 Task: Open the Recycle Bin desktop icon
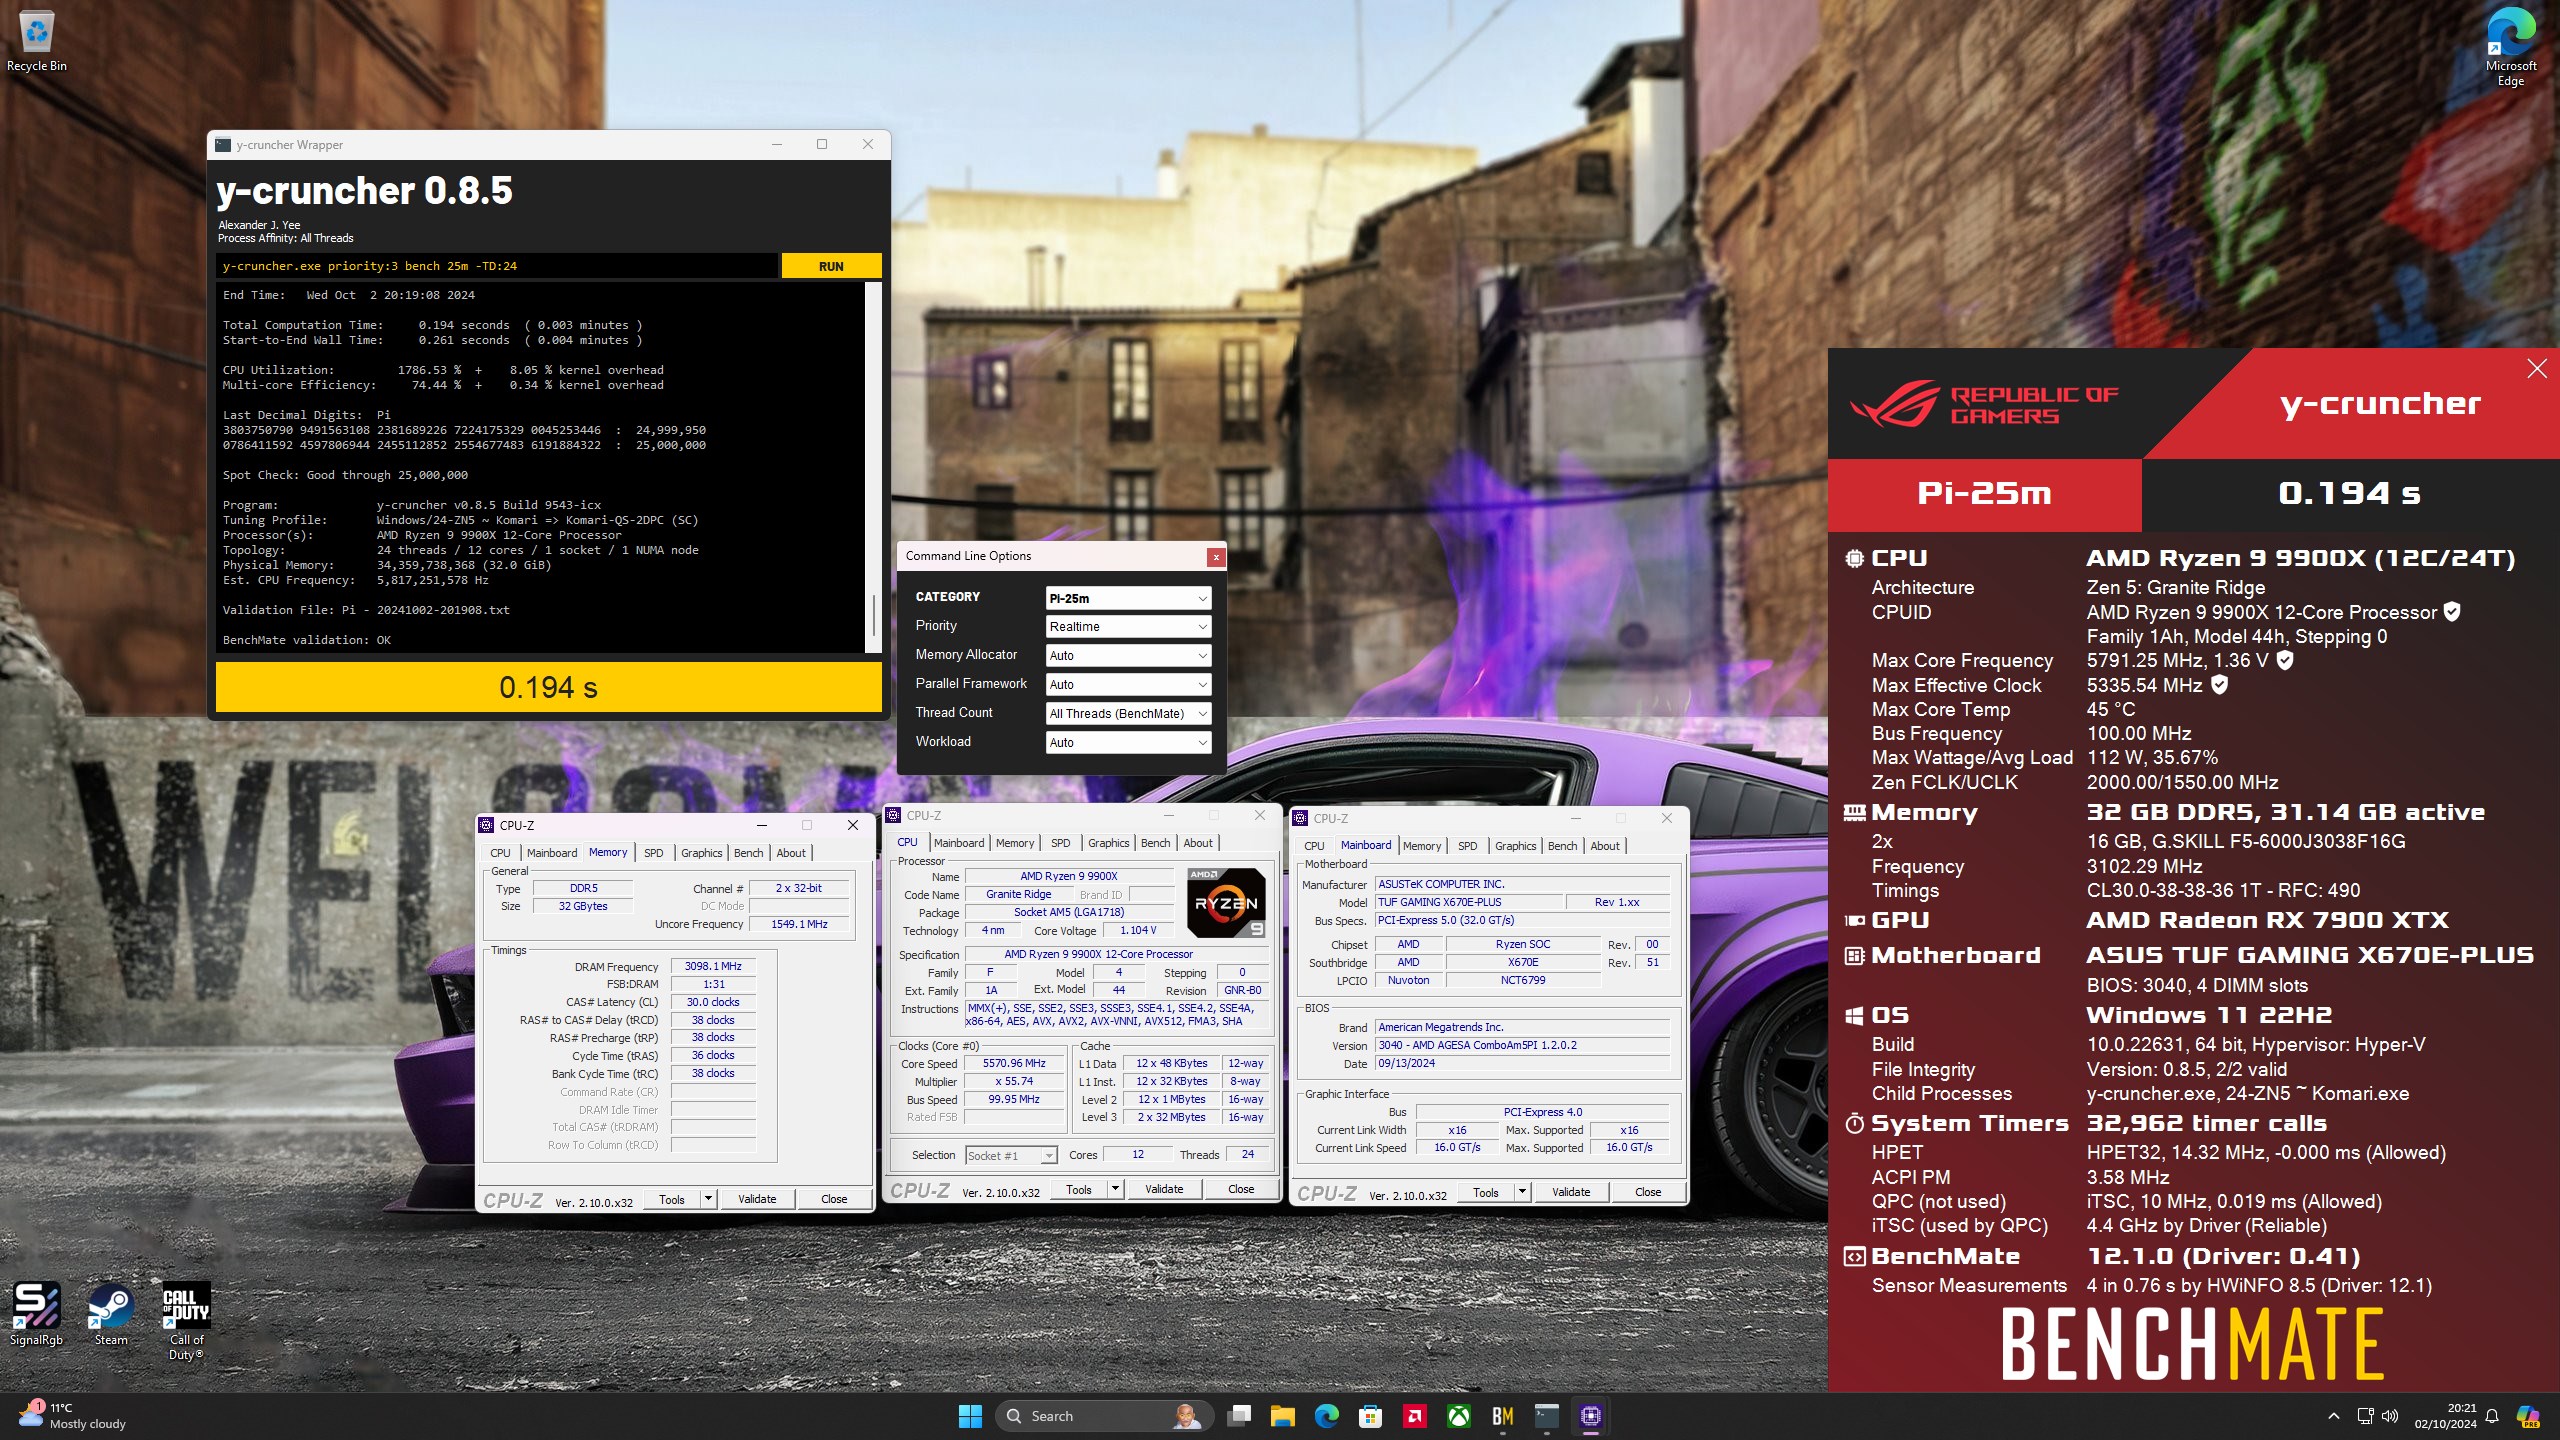click(37, 42)
